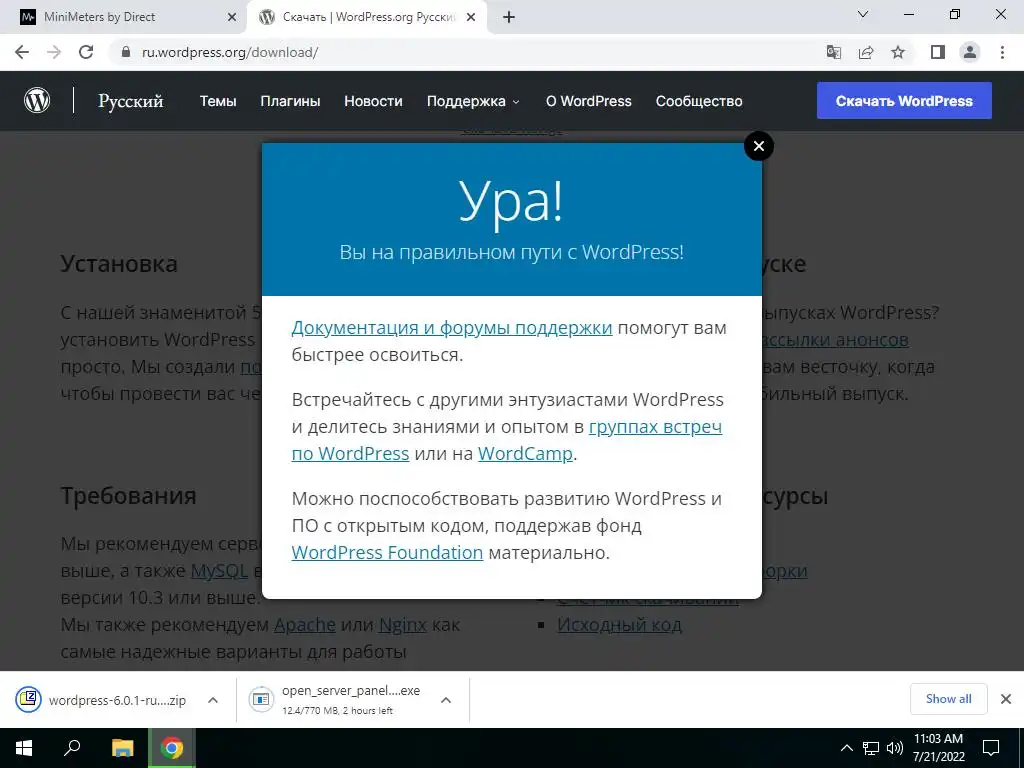Viewport: 1024px width, 768px height.
Task: Show hidden system tray icons chevron
Action: (x=846, y=748)
